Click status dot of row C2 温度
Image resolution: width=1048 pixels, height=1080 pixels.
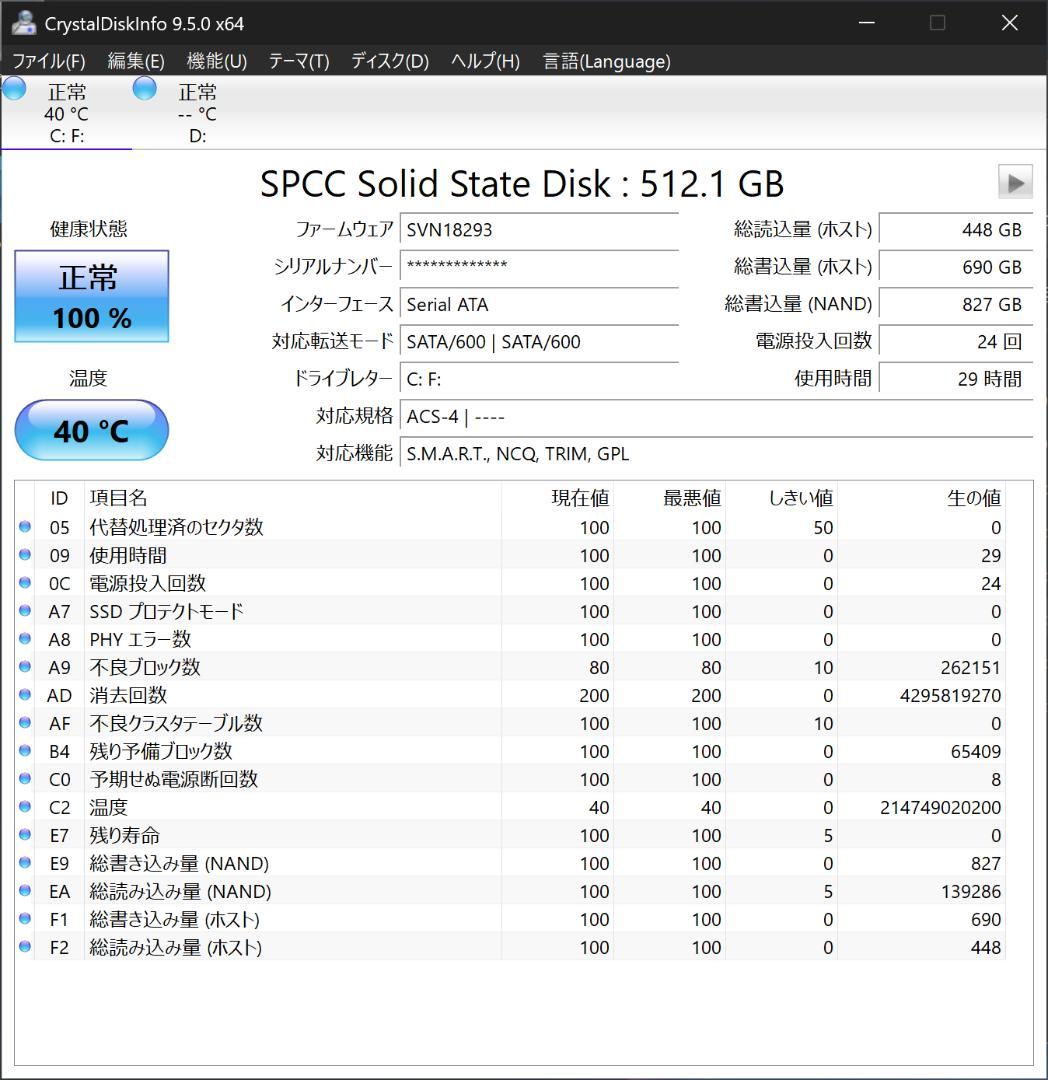tap(25, 807)
